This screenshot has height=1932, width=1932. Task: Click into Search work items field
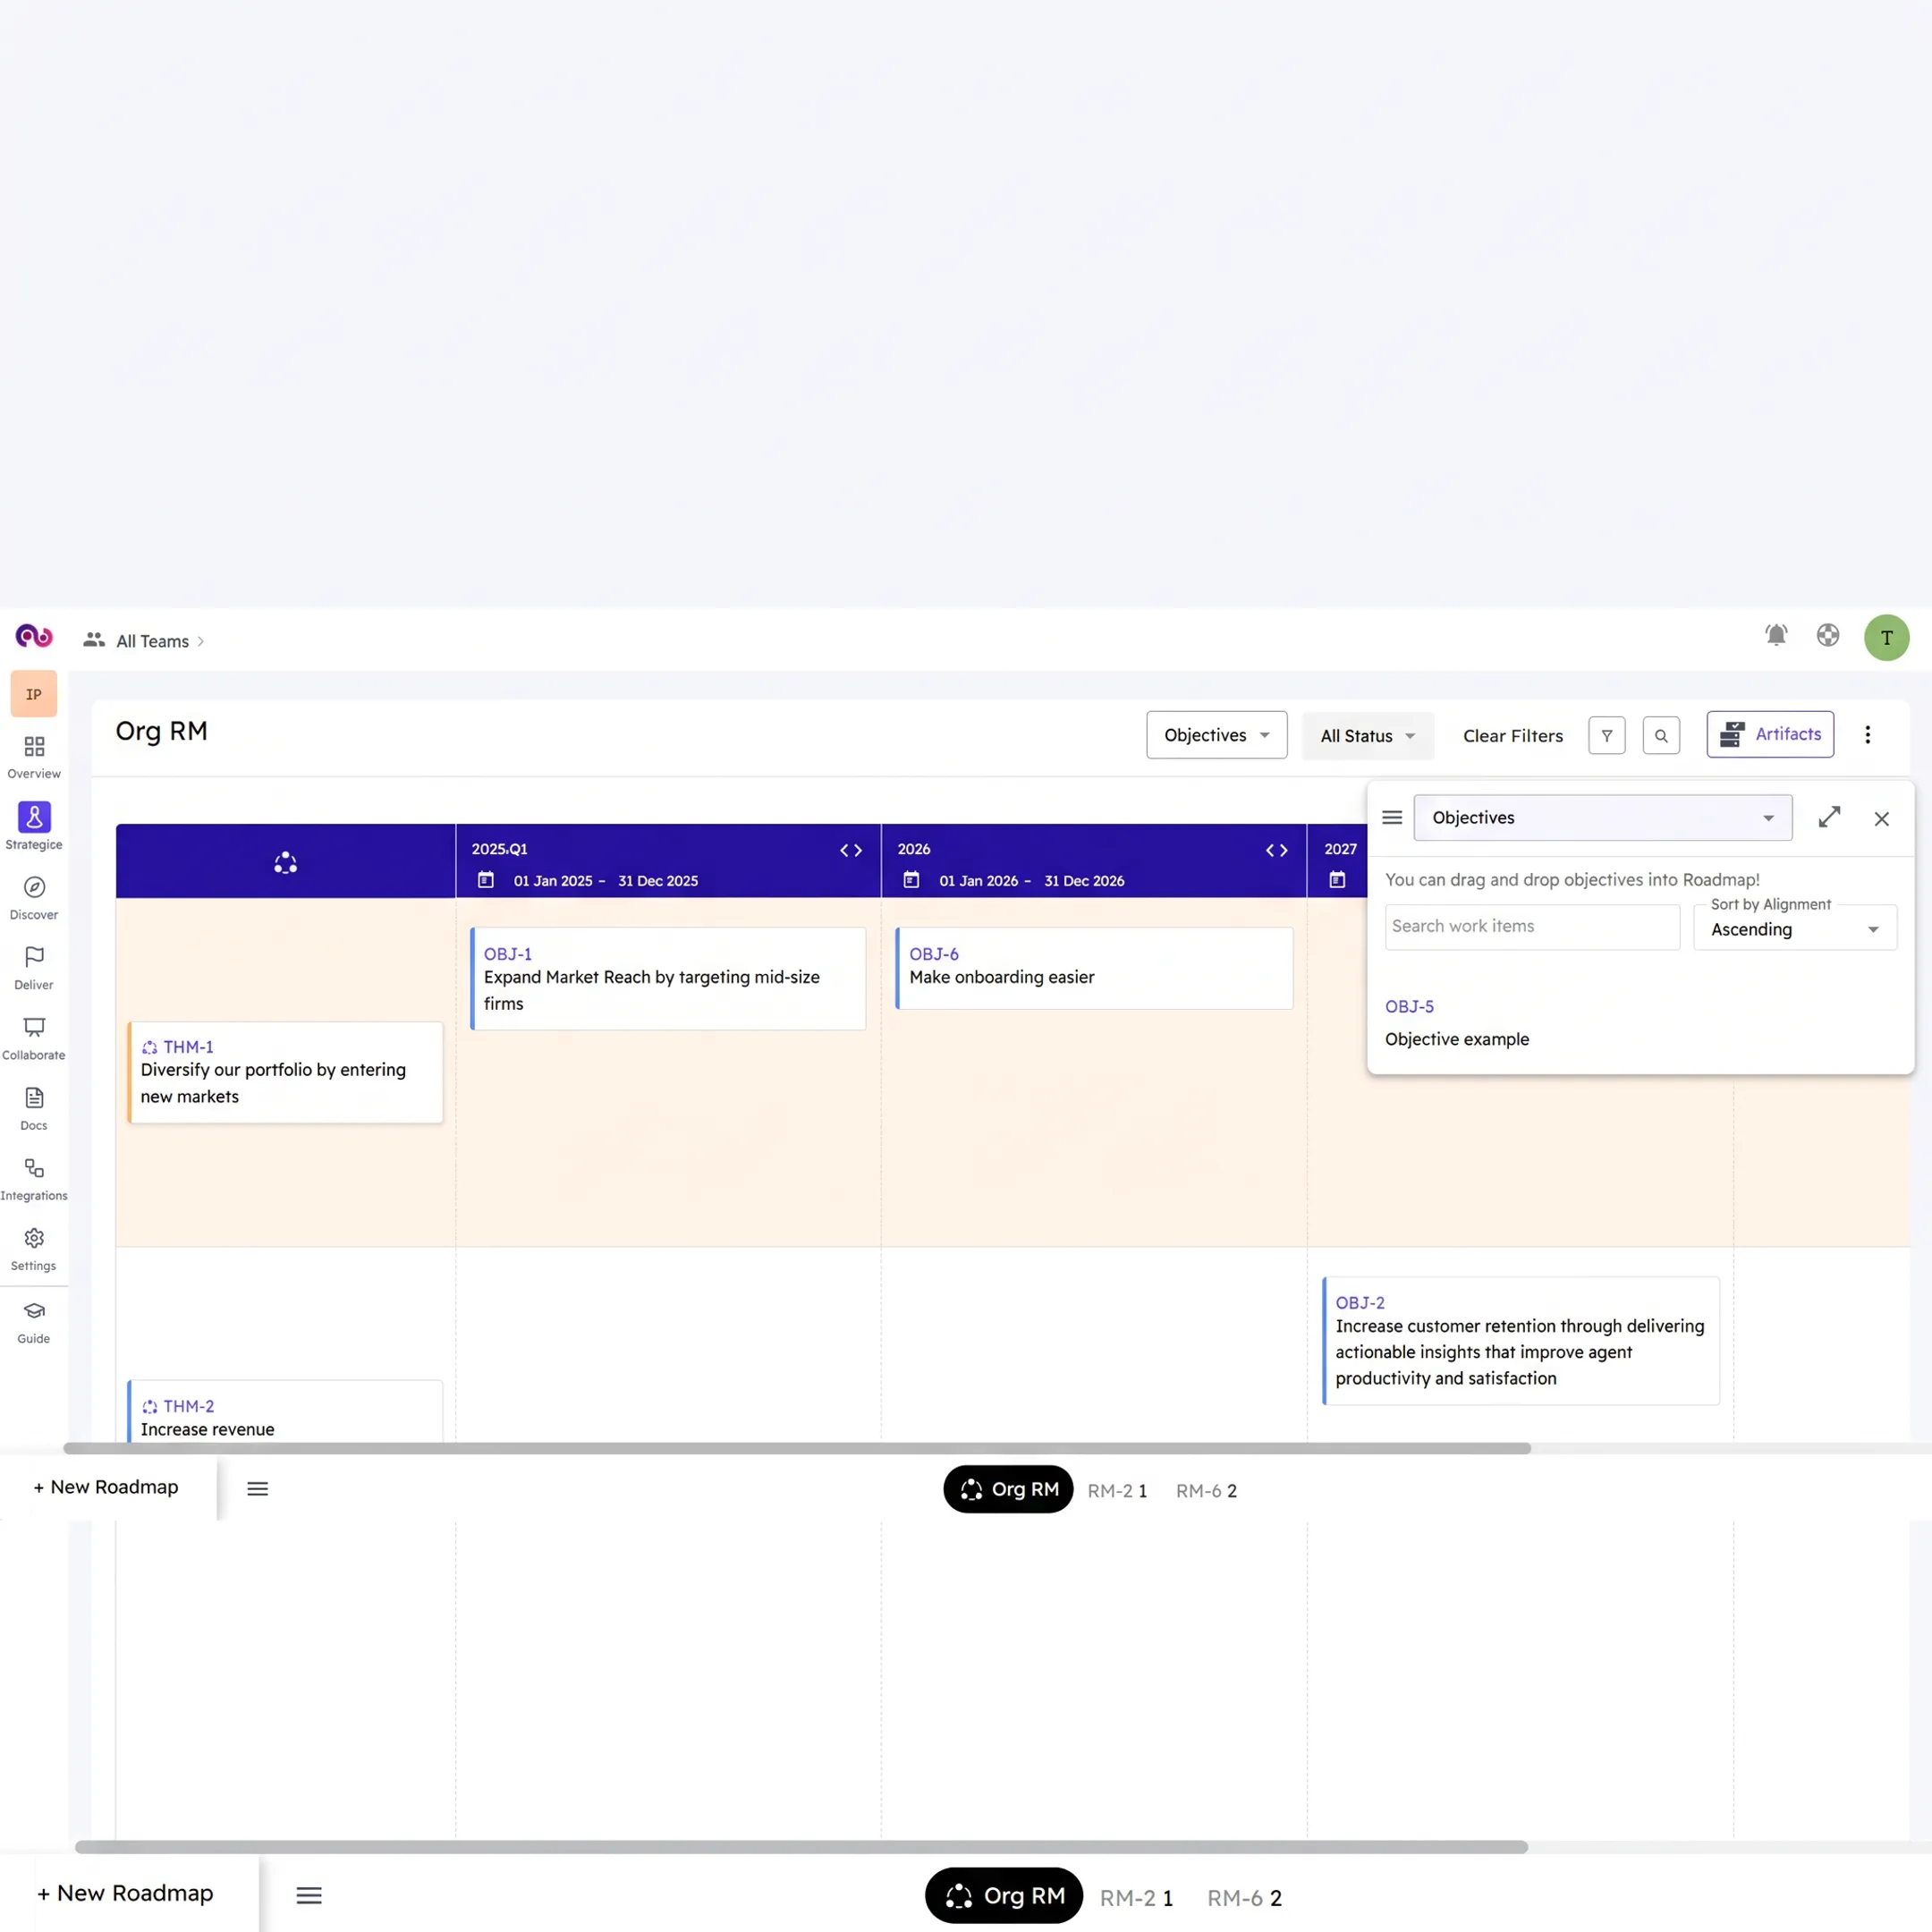coord(1531,927)
